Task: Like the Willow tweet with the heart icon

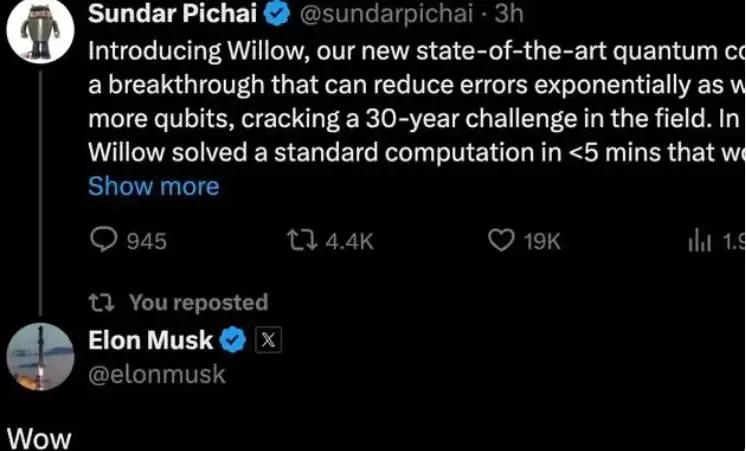Action: [x=501, y=241]
